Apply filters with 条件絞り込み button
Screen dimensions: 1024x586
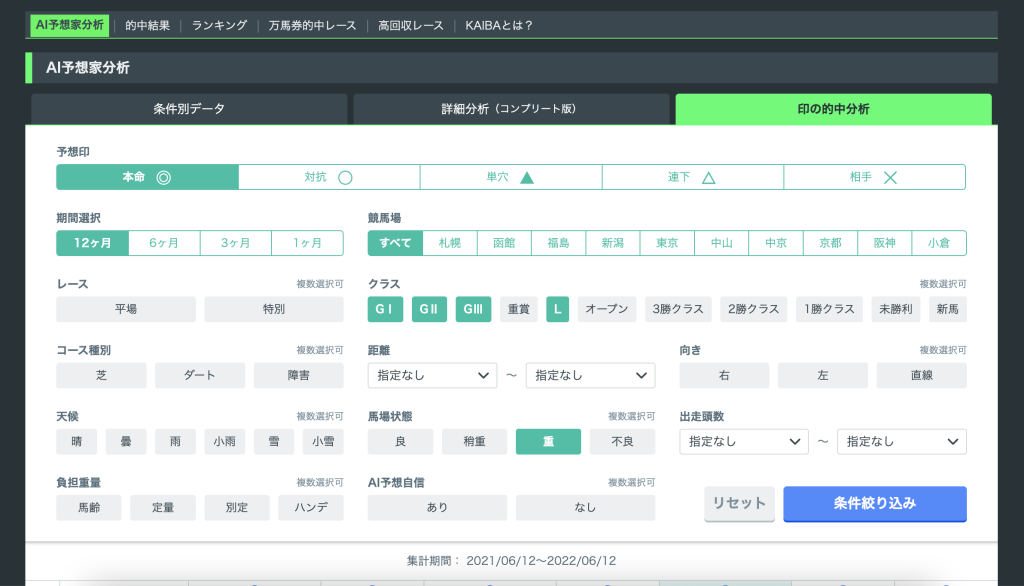(x=875, y=504)
